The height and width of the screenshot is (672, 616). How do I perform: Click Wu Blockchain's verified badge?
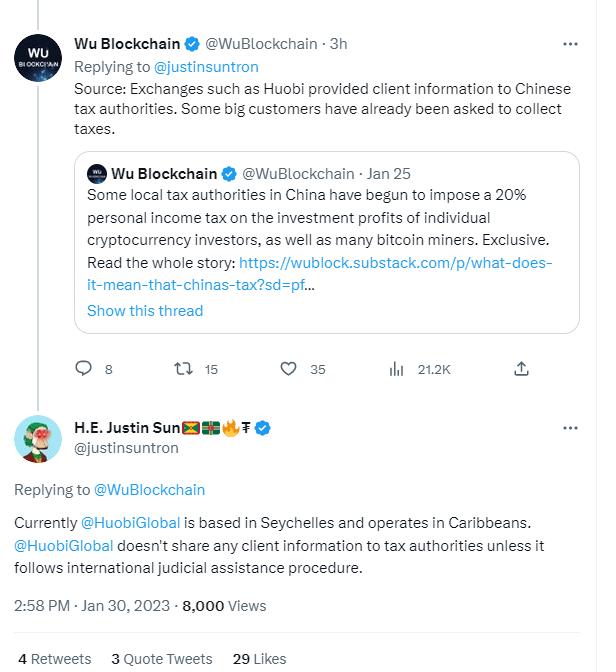coord(193,44)
